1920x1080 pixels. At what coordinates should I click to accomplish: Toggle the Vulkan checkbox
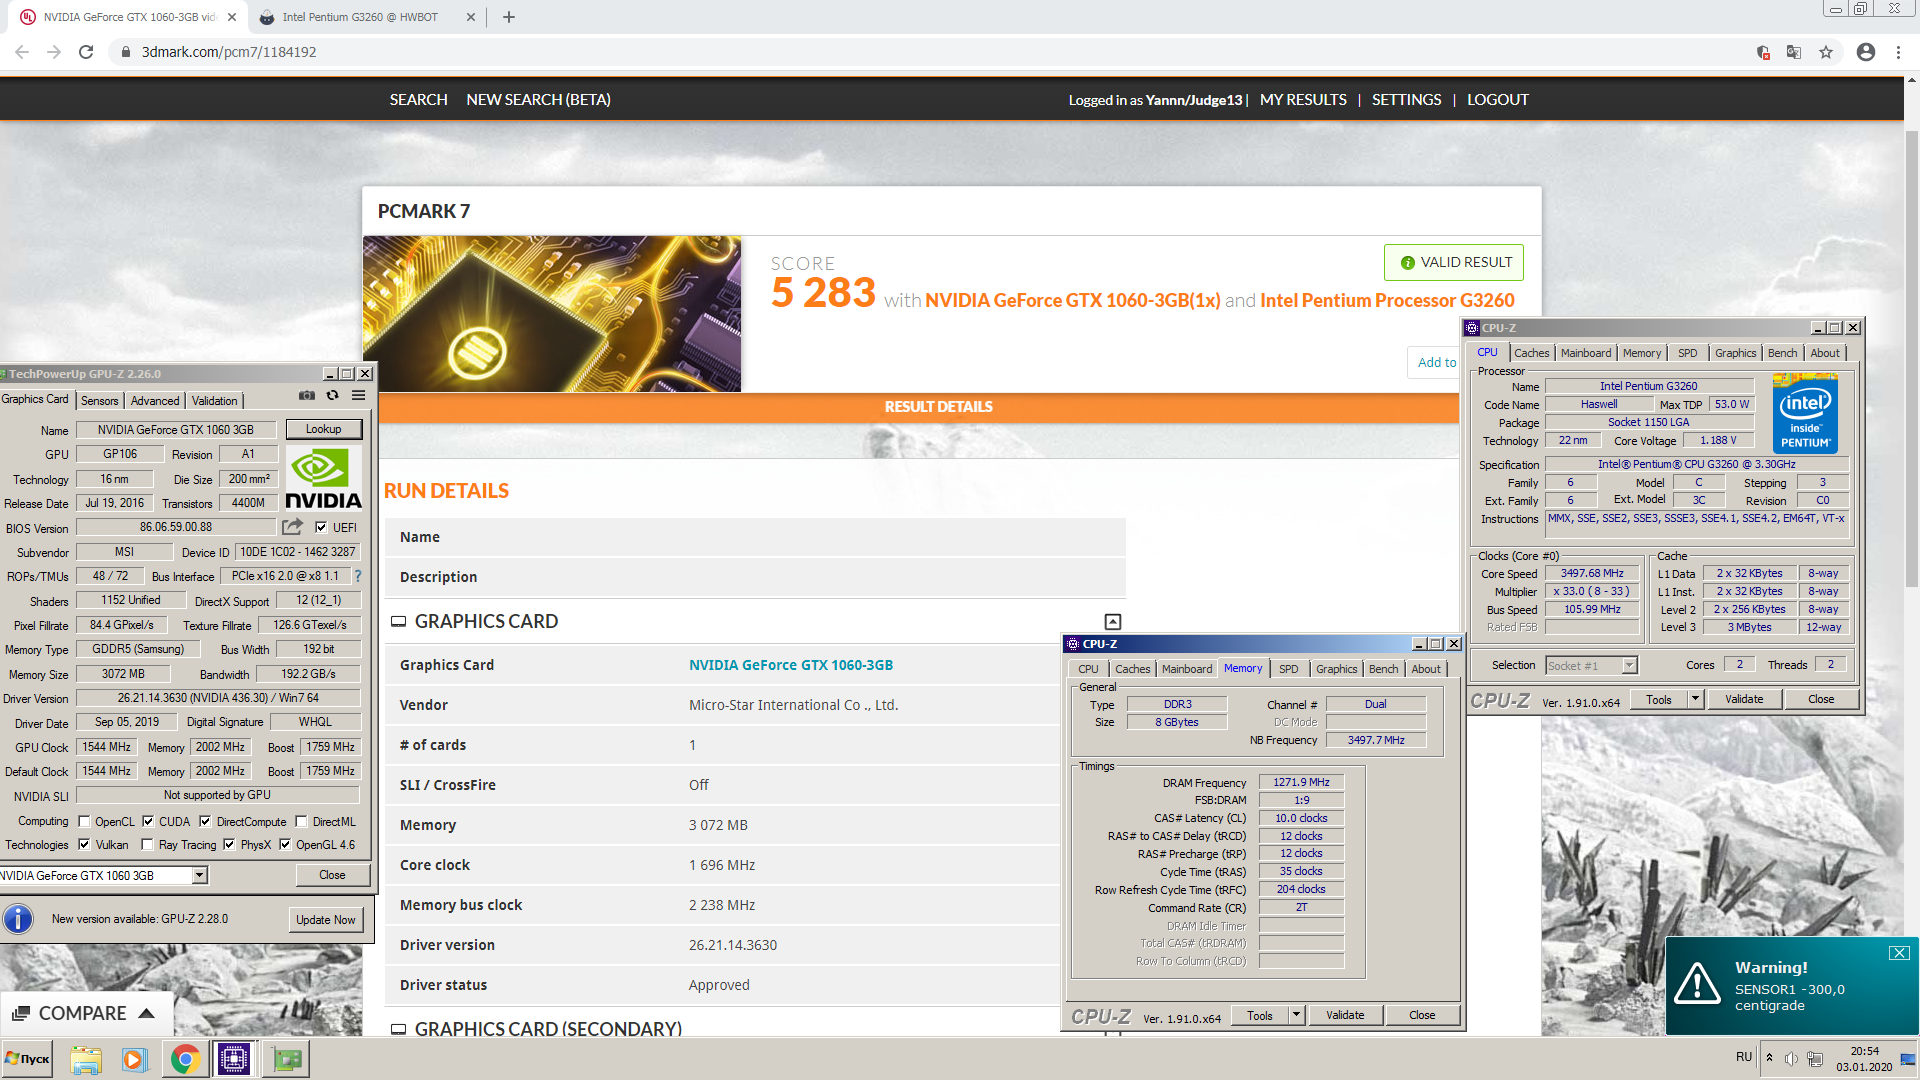84,844
